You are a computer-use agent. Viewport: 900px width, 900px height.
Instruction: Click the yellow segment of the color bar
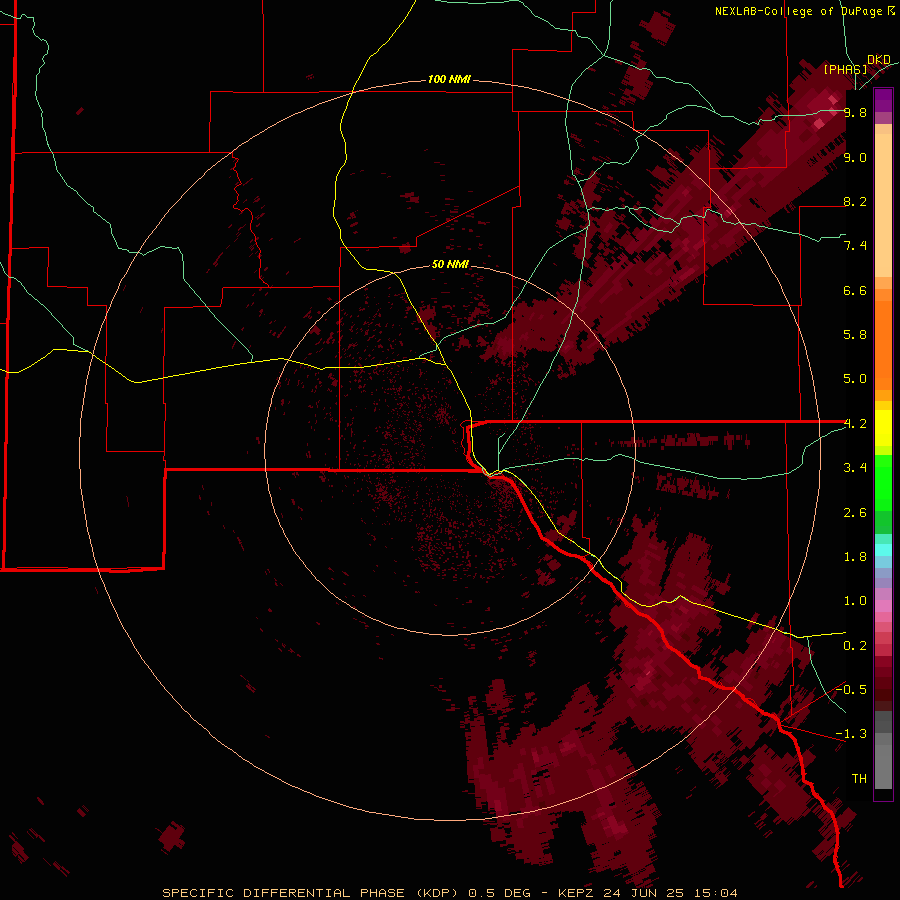tap(883, 428)
